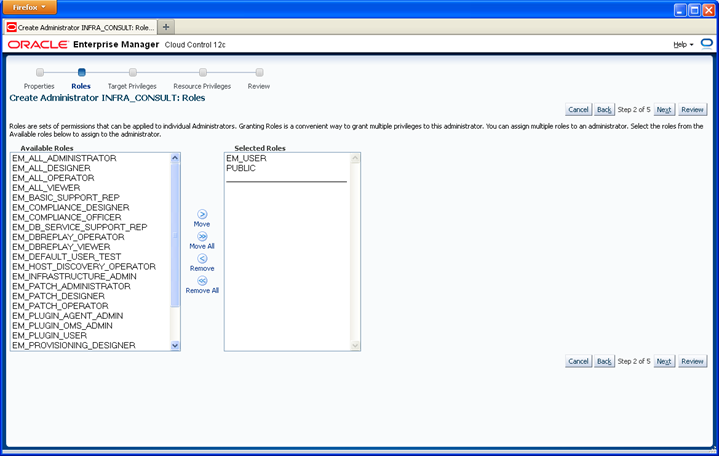Click the top Cancel button
The height and width of the screenshot is (456, 719).
578,110
